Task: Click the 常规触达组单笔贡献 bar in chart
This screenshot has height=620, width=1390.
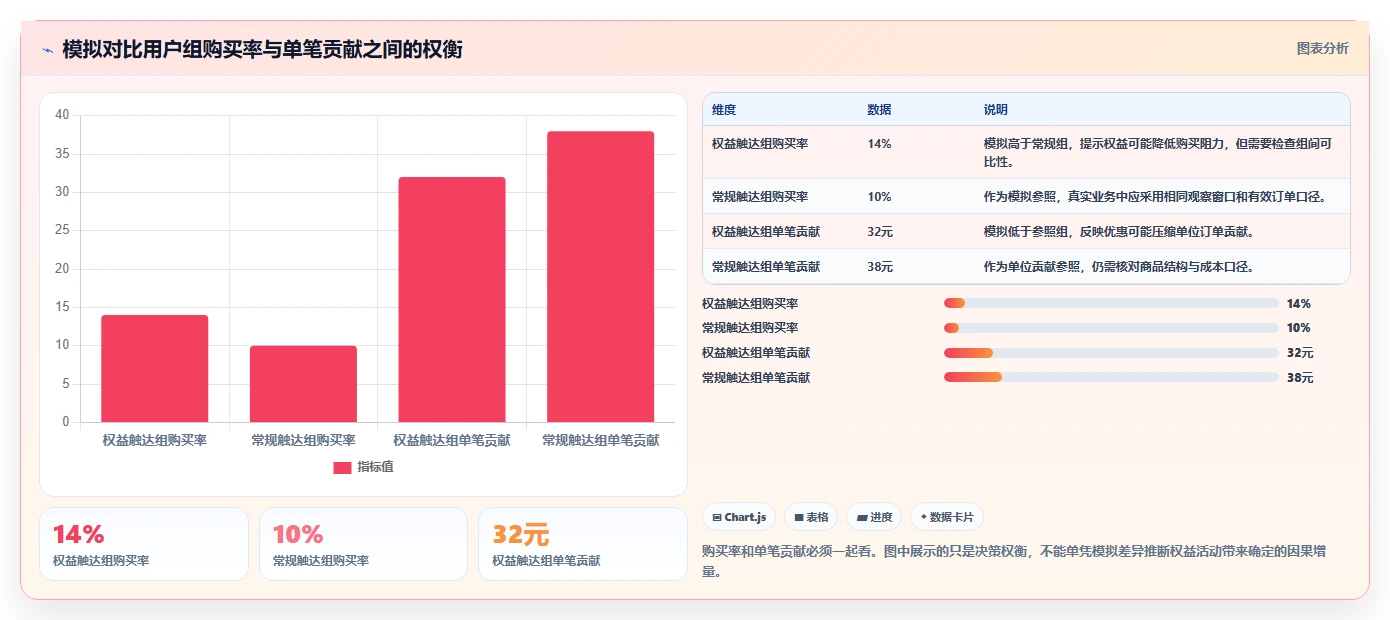Action: [600, 277]
